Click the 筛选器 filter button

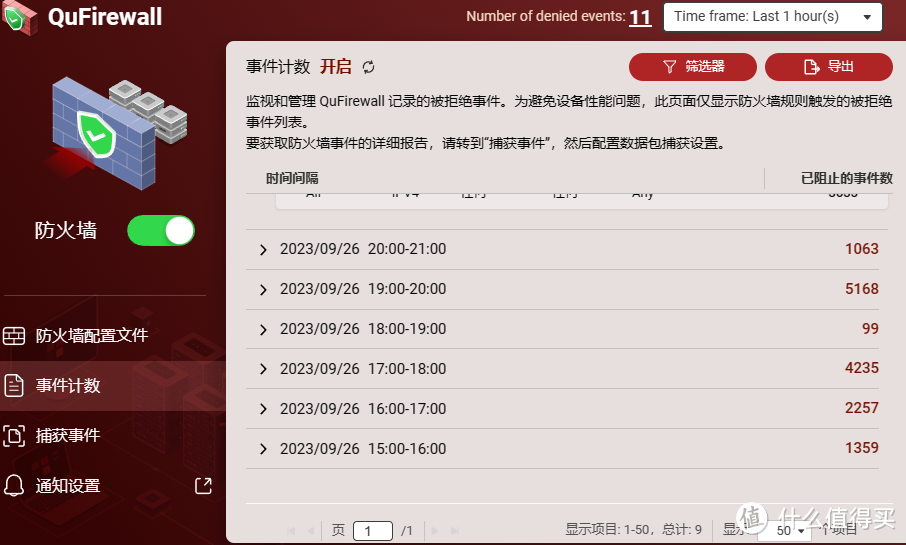coord(693,67)
